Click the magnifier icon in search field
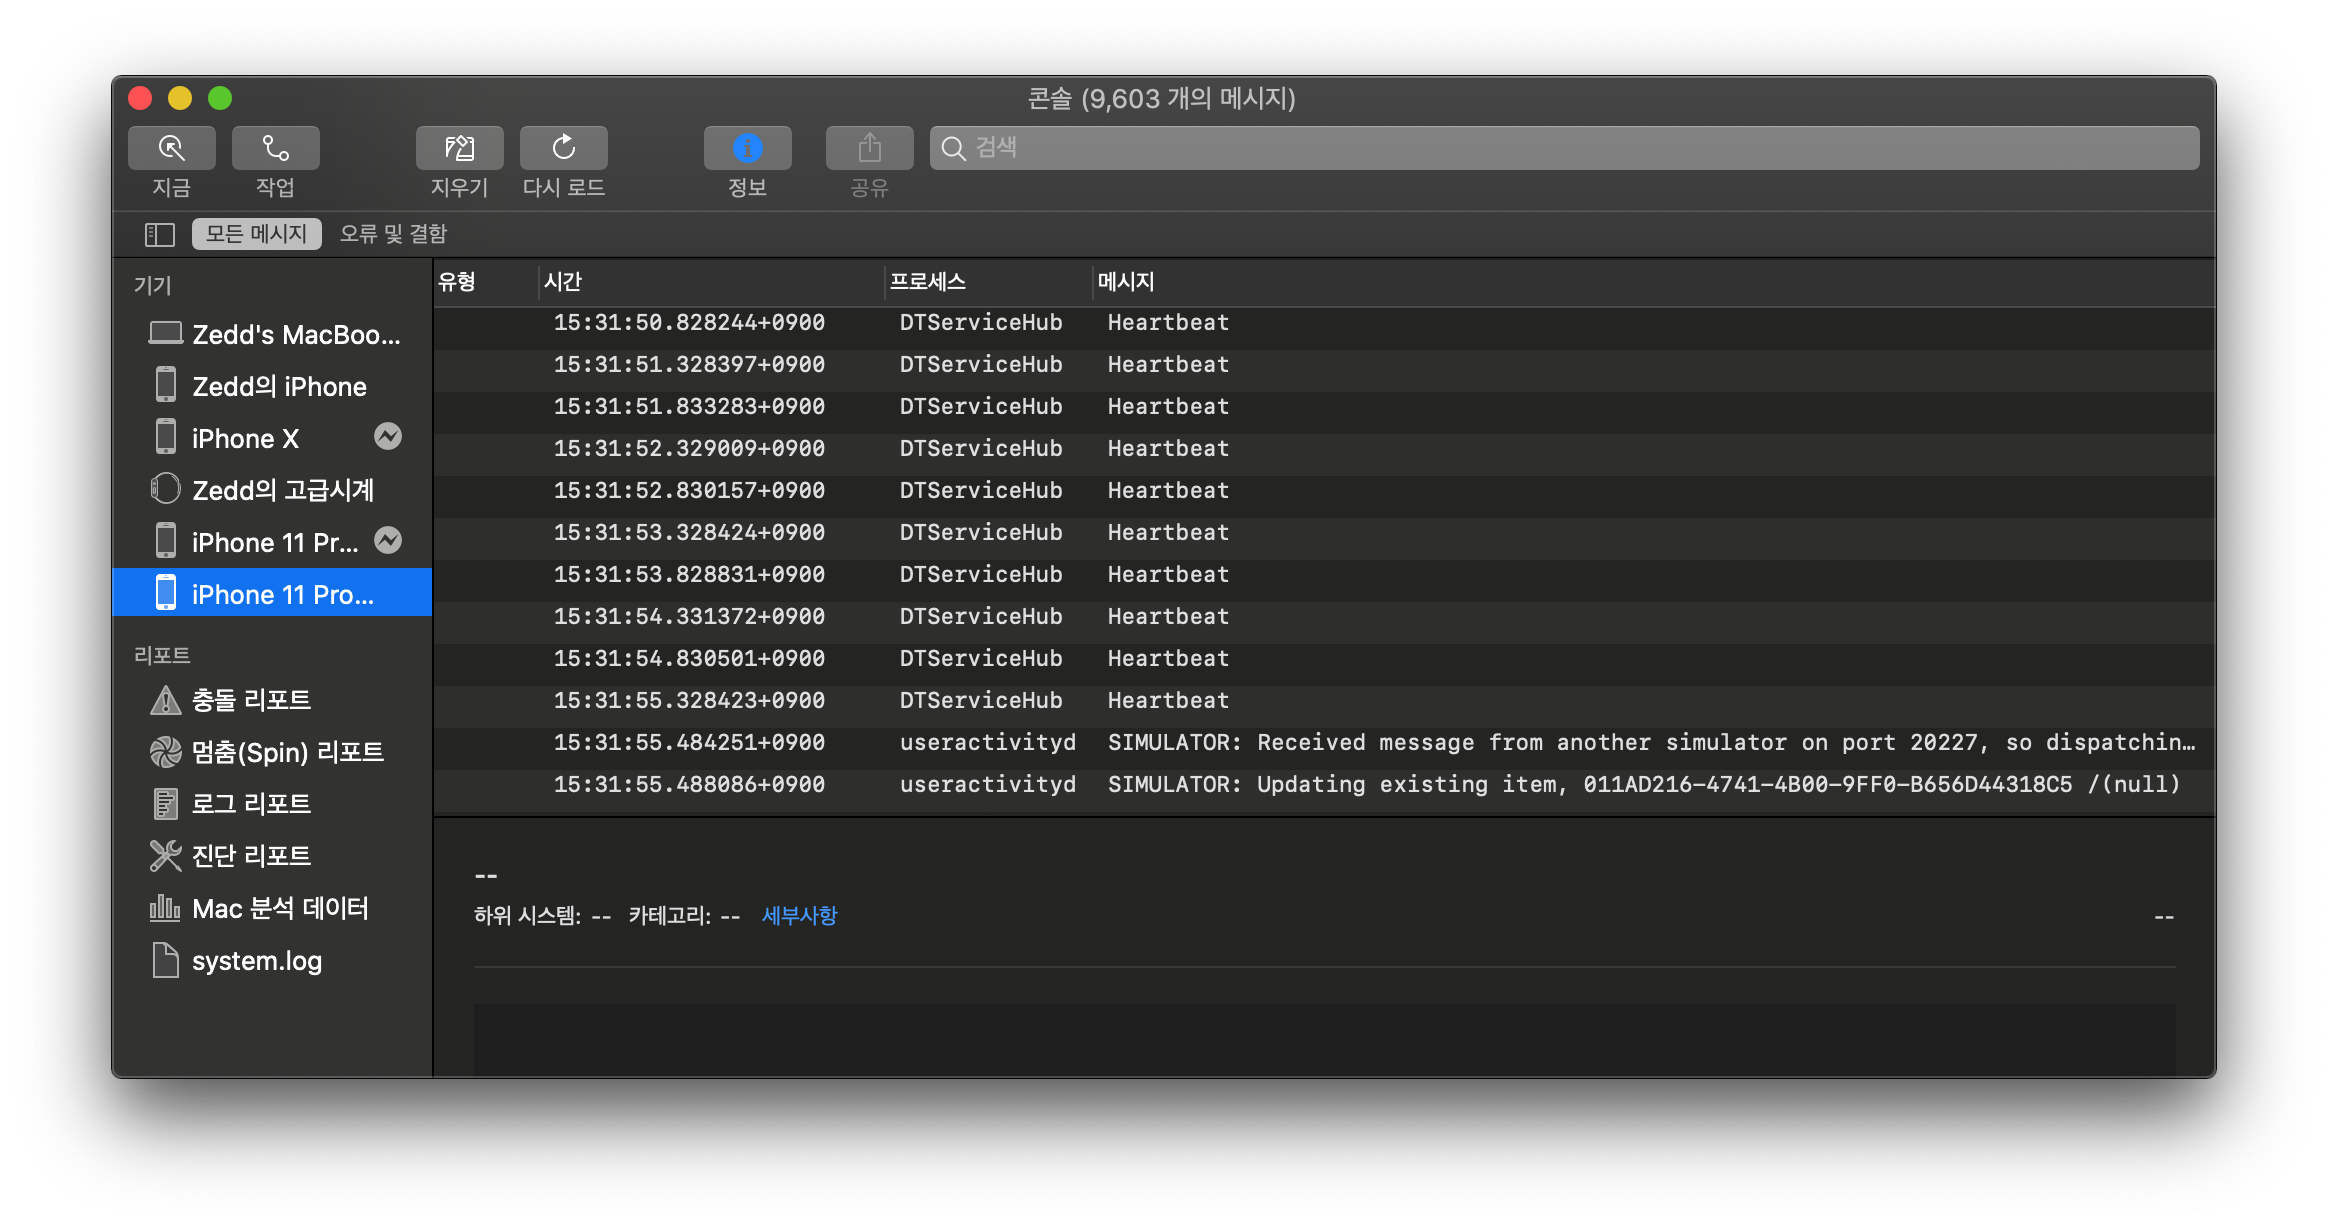This screenshot has height=1226, width=2328. click(954, 148)
